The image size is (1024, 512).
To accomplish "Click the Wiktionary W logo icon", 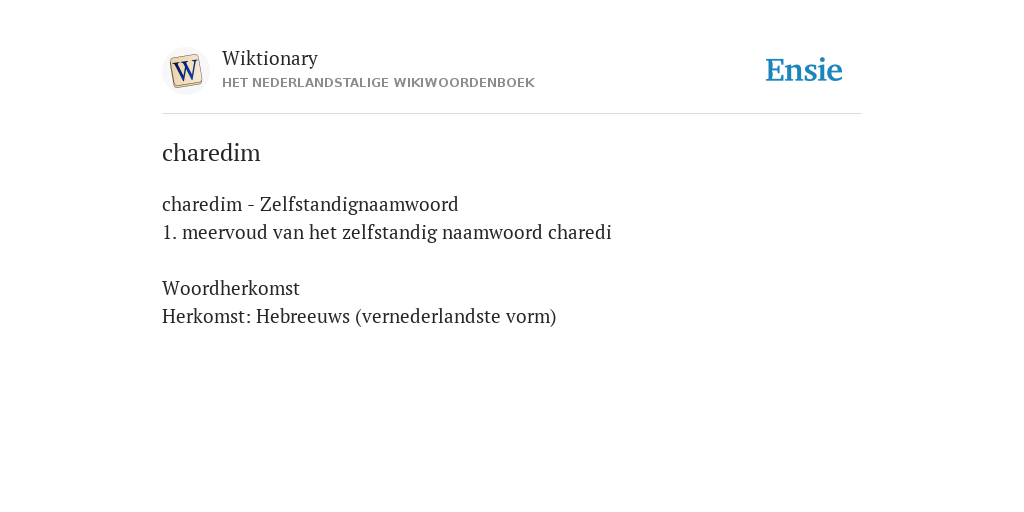I will (x=185, y=71).
